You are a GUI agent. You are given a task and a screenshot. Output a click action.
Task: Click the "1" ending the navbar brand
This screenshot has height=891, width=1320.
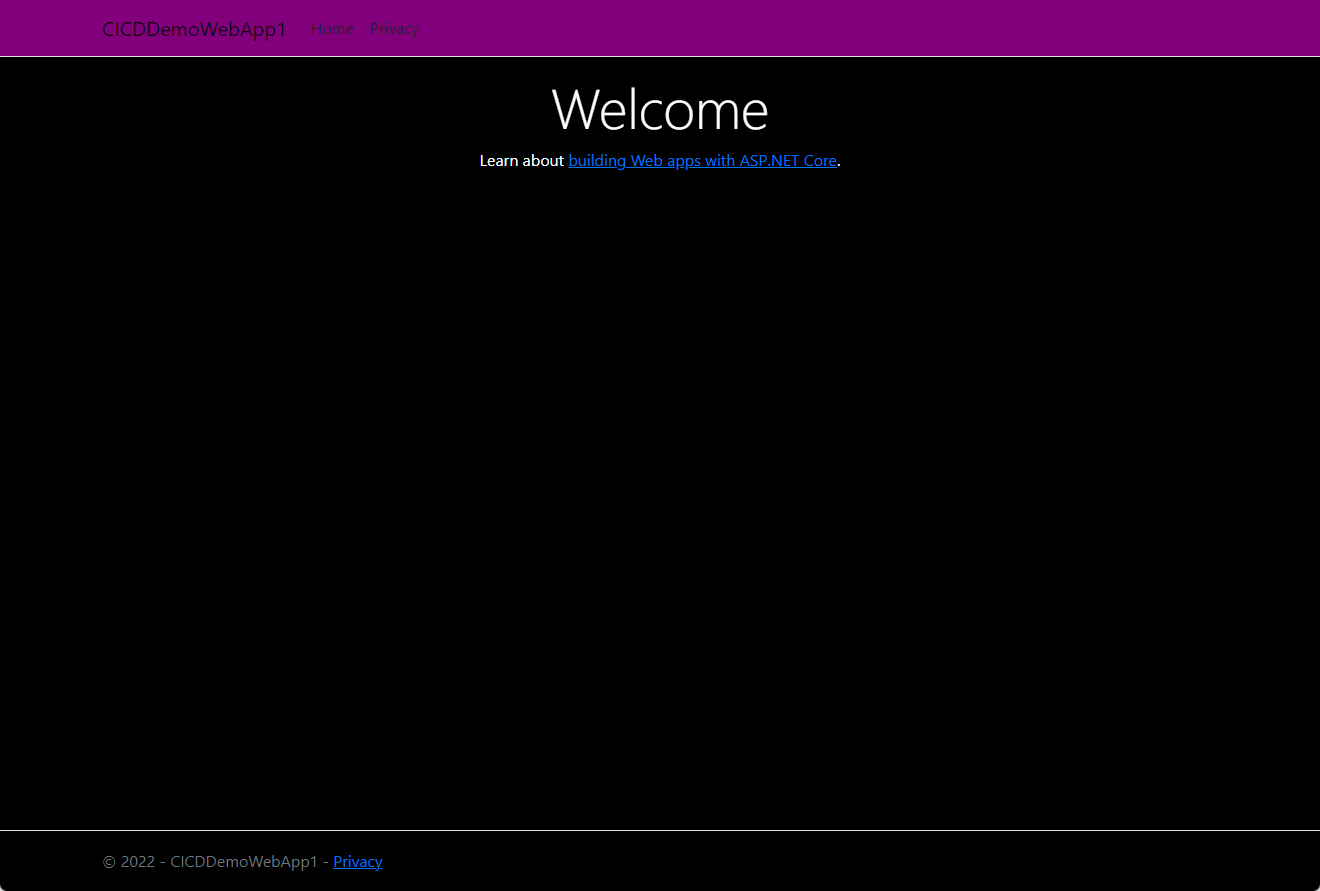coord(281,29)
